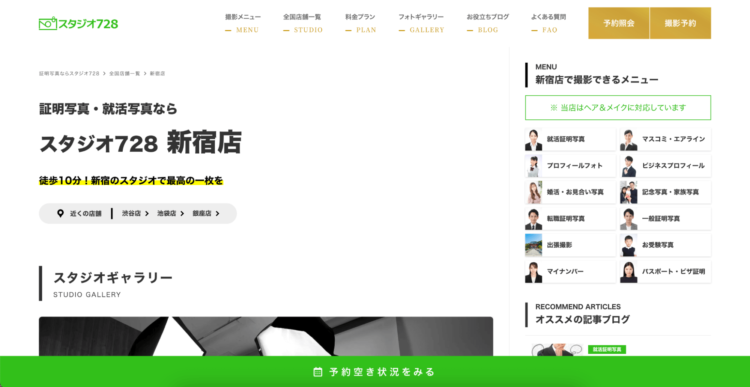Select the プロフィールフォト menu item
Viewport: 750px width, 387px height.
pos(570,166)
